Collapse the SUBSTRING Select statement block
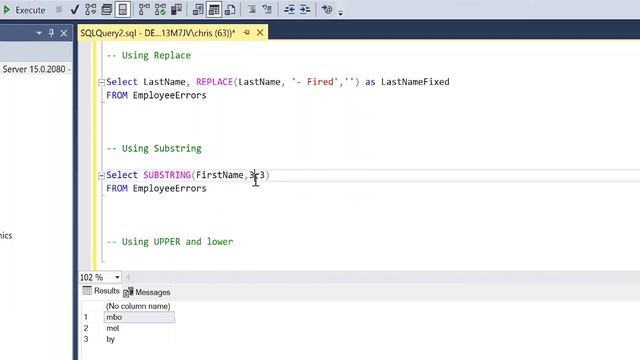 click(101, 176)
